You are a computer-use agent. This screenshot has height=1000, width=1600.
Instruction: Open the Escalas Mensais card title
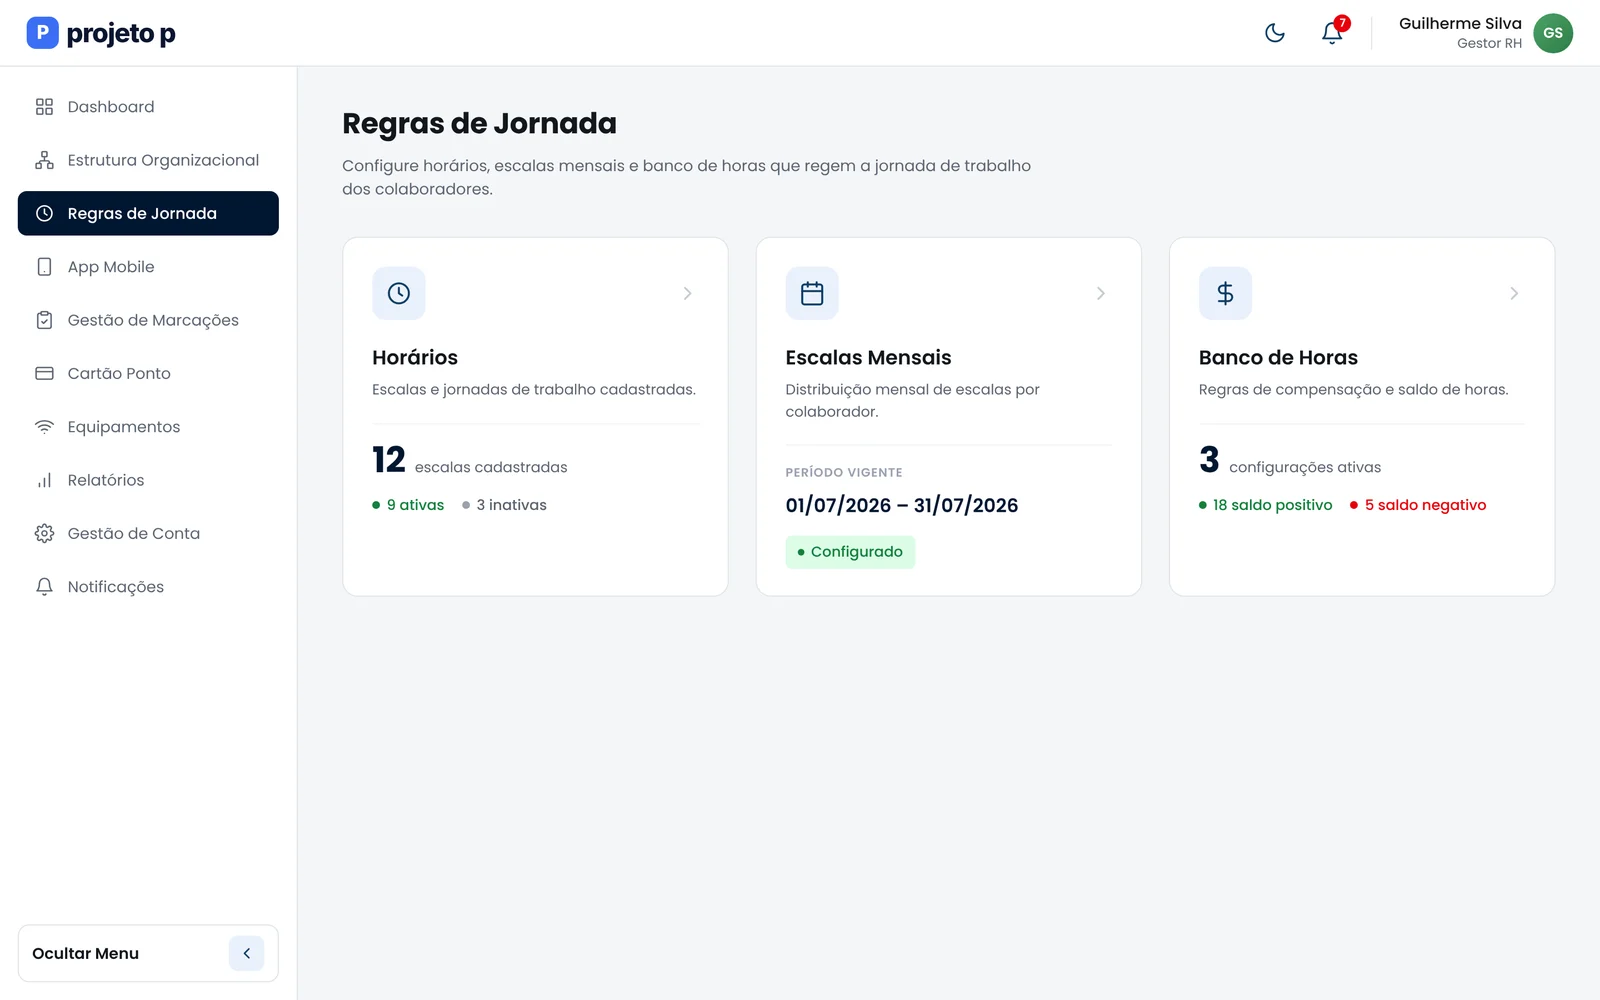coord(868,357)
